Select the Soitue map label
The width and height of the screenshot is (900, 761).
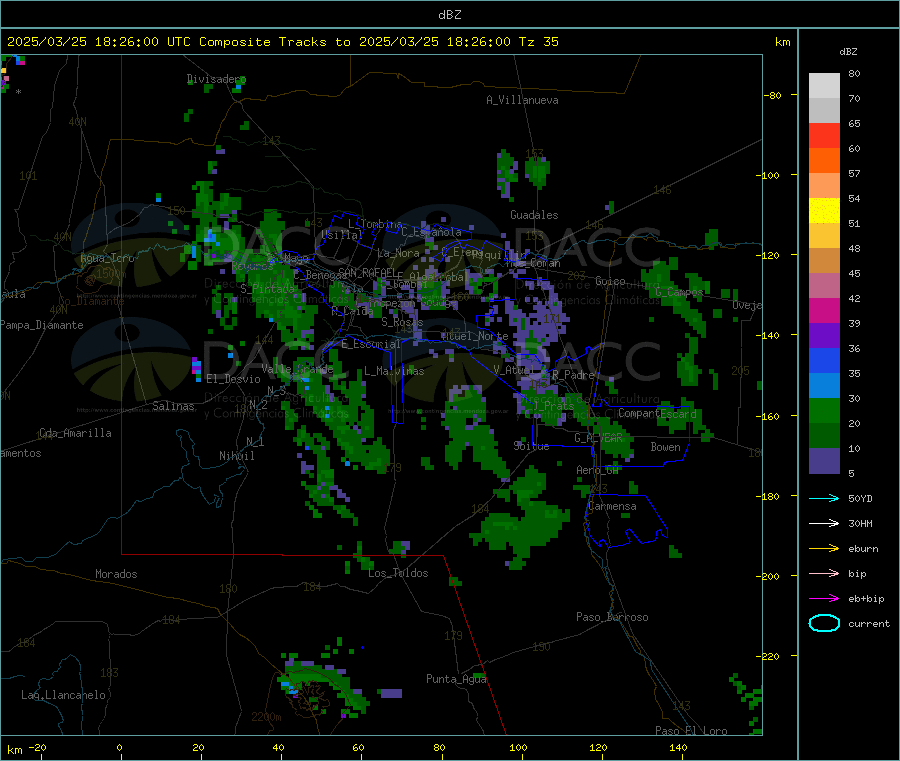531,445
